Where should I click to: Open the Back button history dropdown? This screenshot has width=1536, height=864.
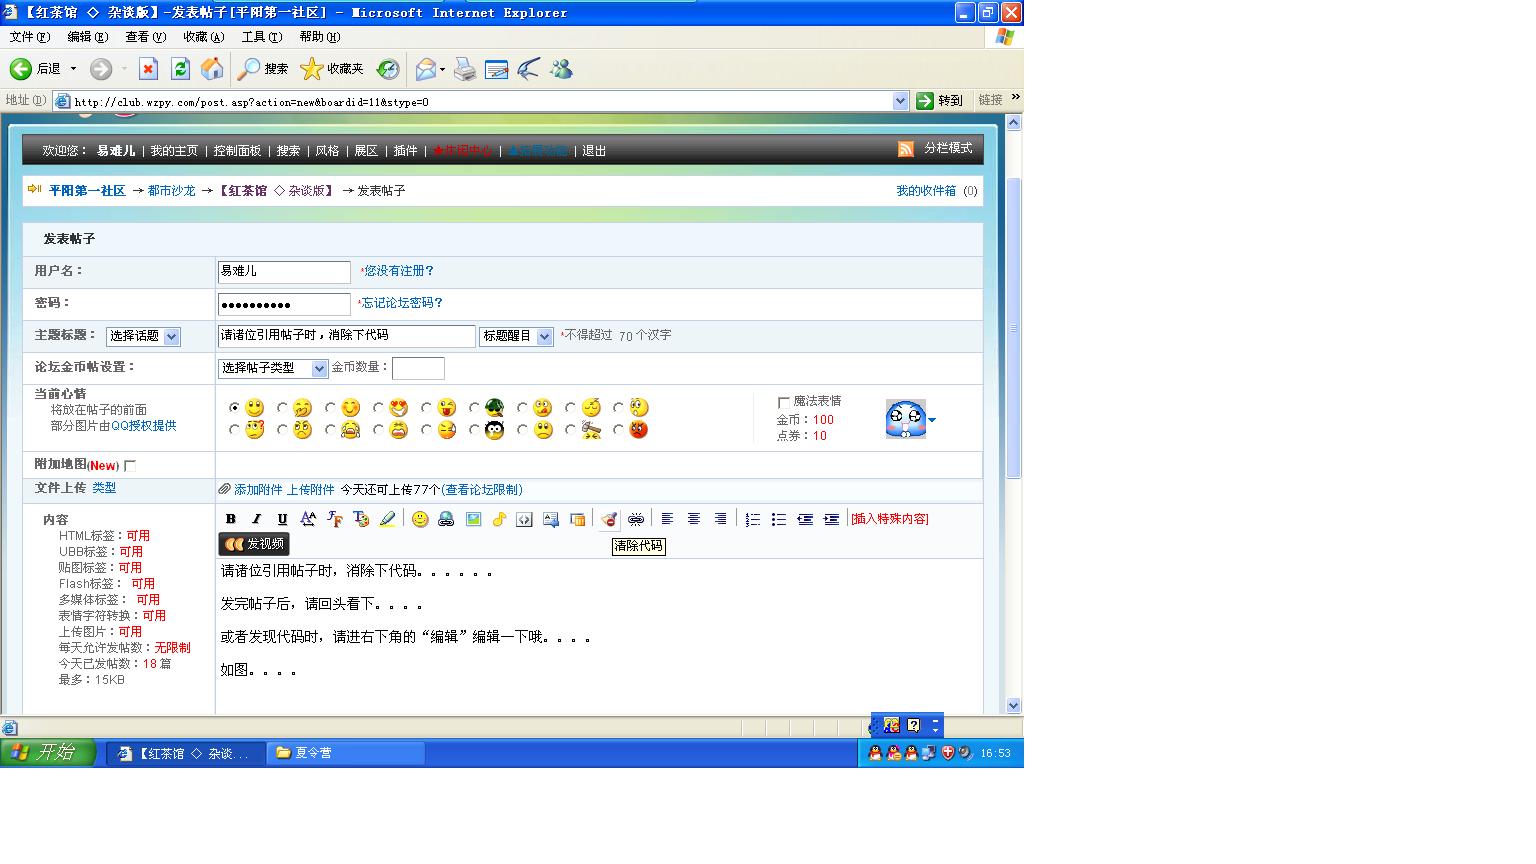[73, 69]
